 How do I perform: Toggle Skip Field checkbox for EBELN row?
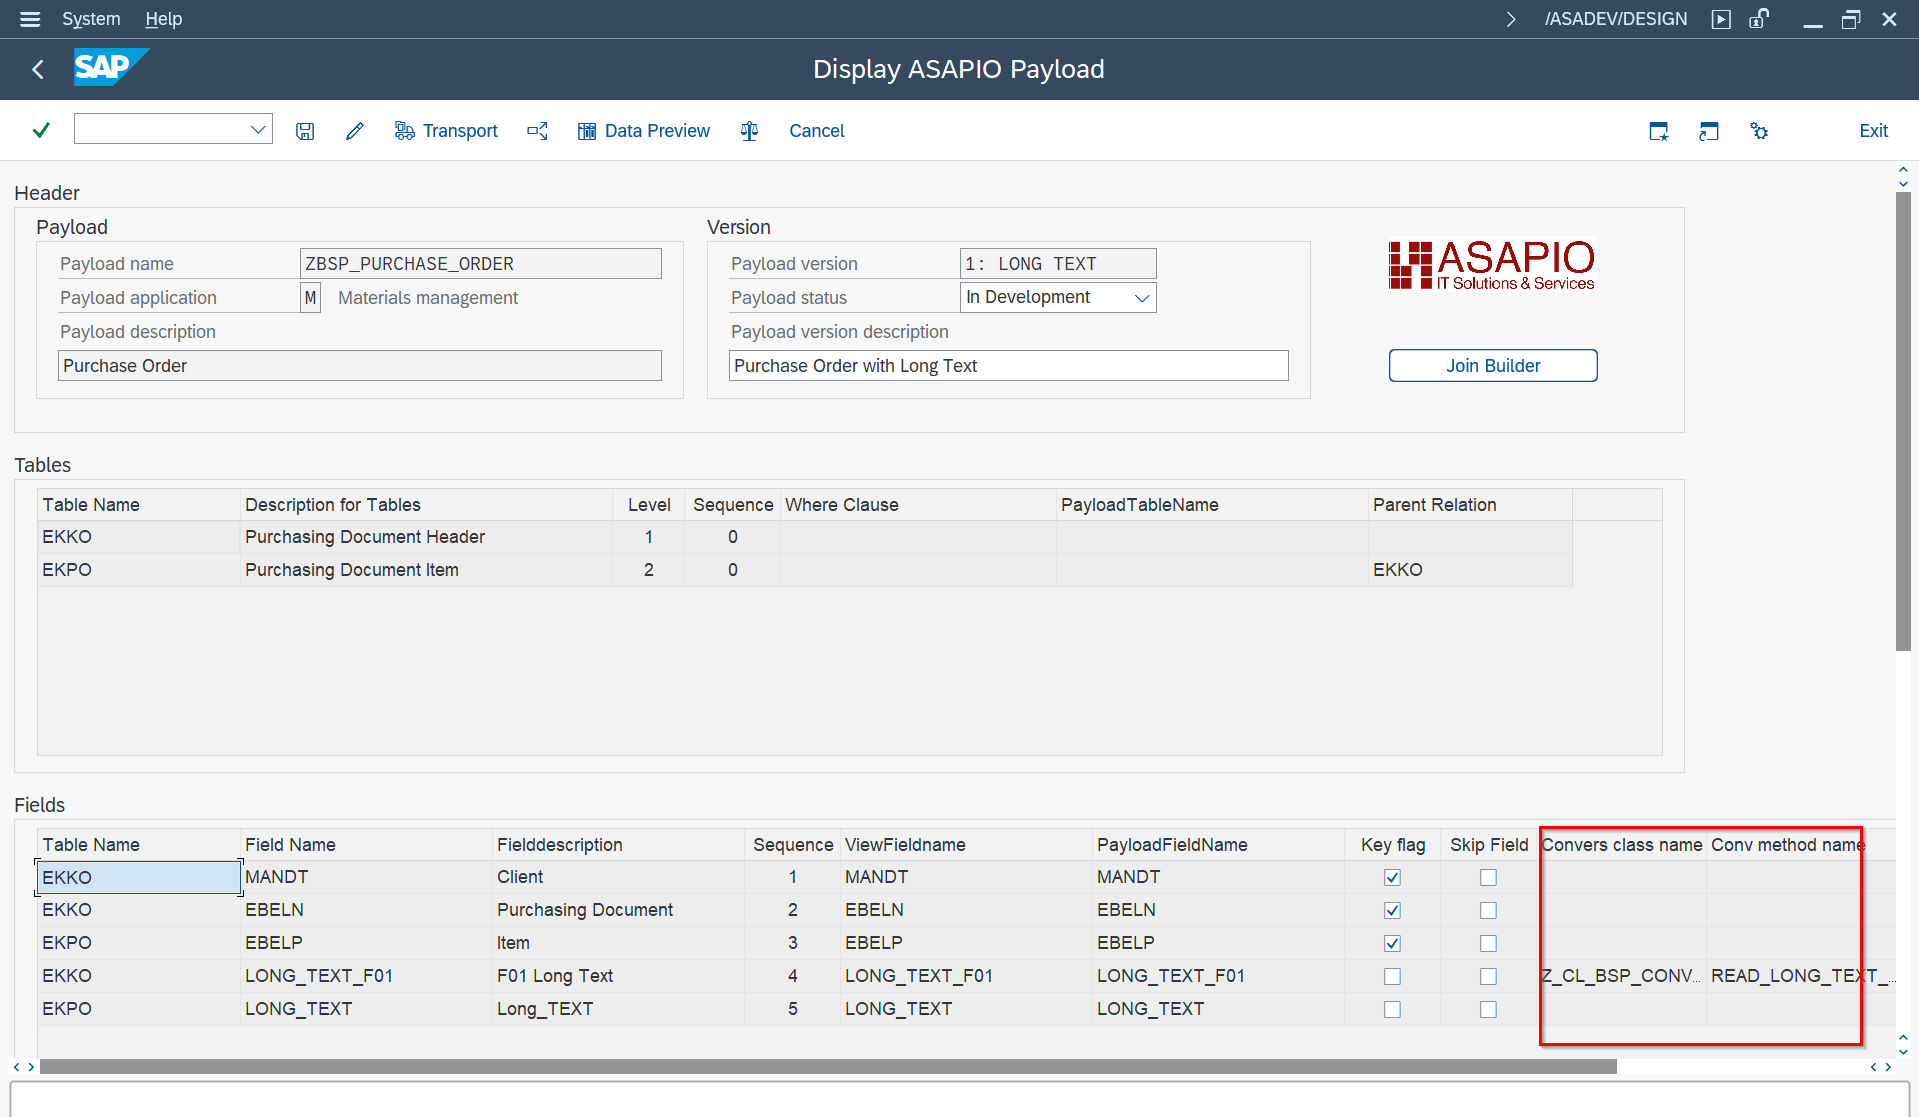(1488, 911)
